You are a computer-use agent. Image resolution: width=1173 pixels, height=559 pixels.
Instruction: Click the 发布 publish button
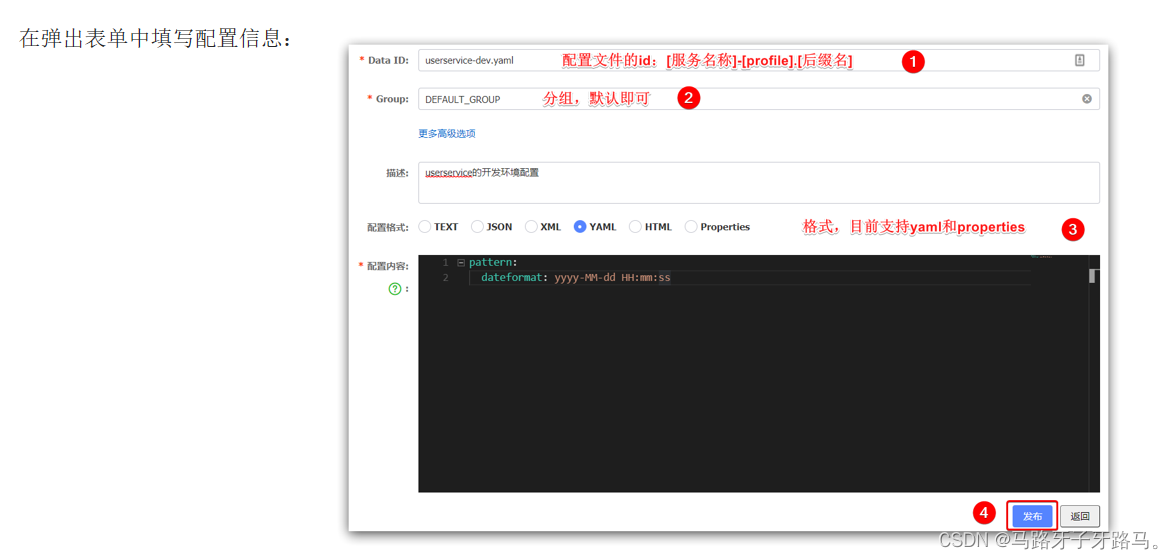[x=1032, y=516]
